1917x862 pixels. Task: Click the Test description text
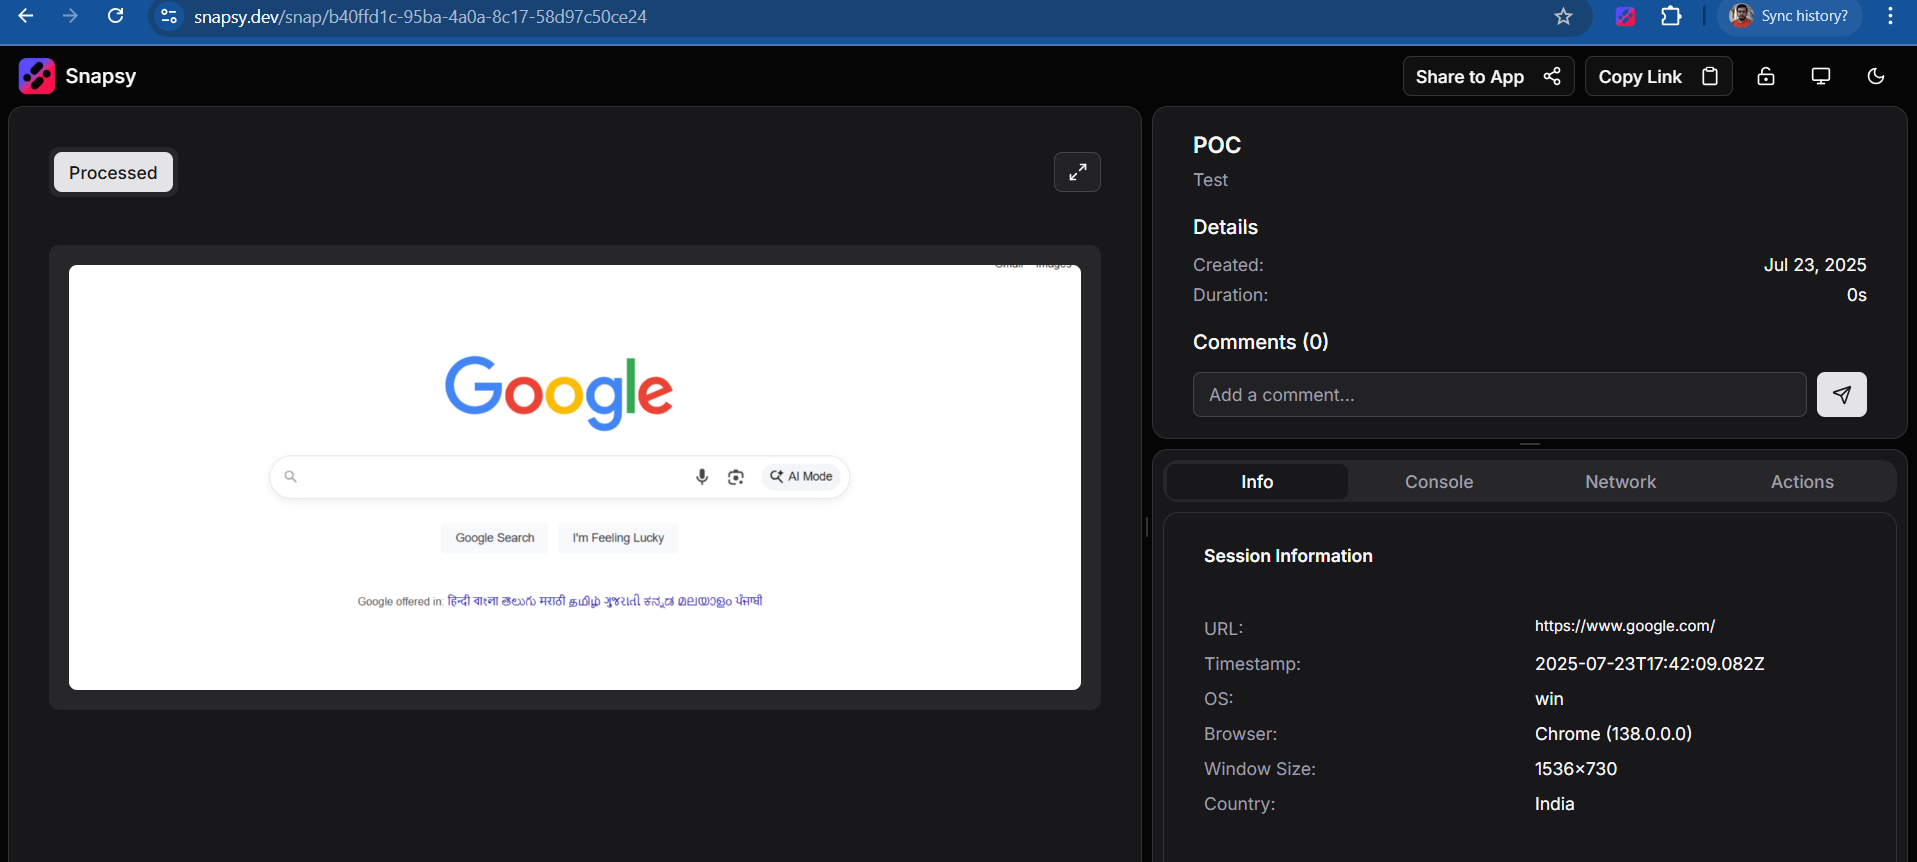click(1210, 180)
